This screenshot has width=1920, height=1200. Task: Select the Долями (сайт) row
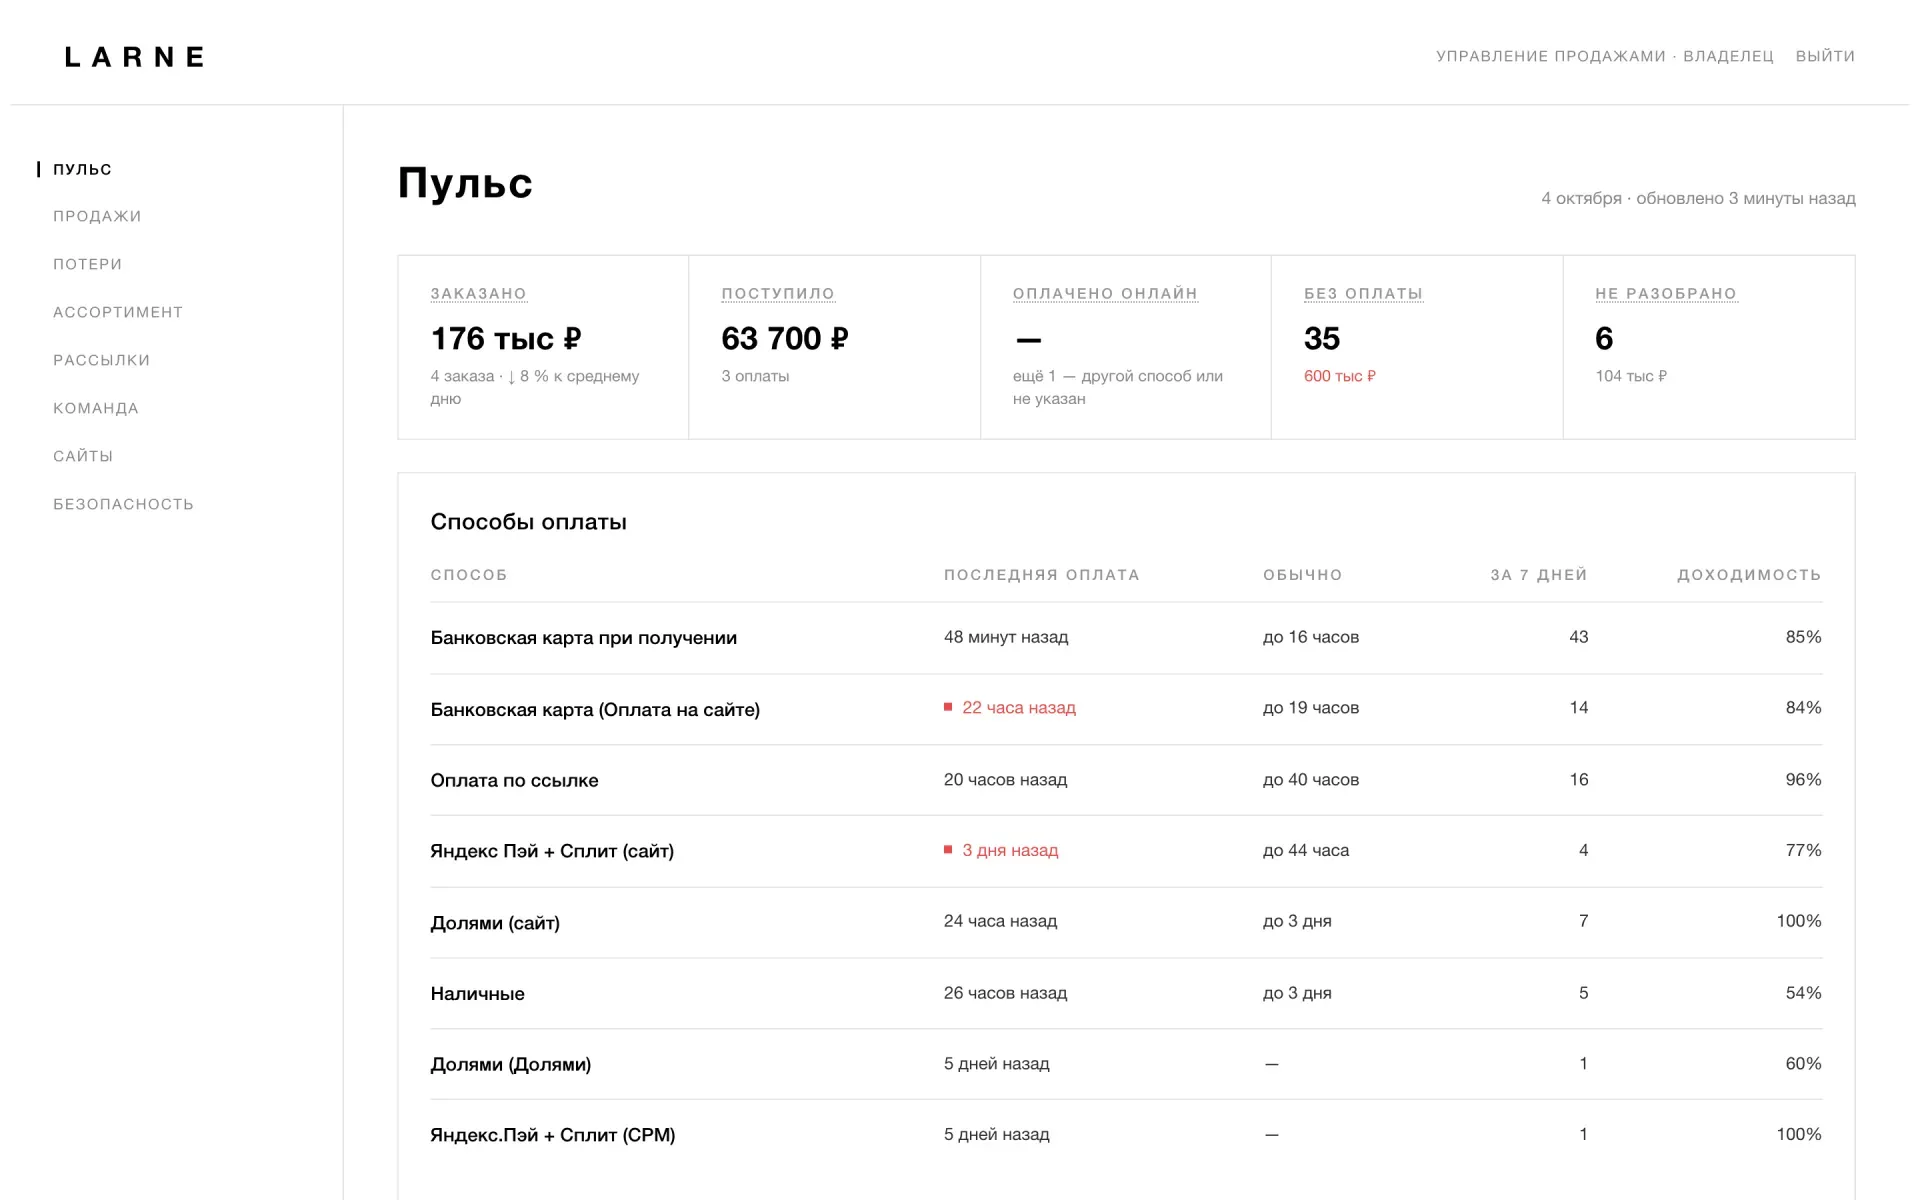[1126, 922]
